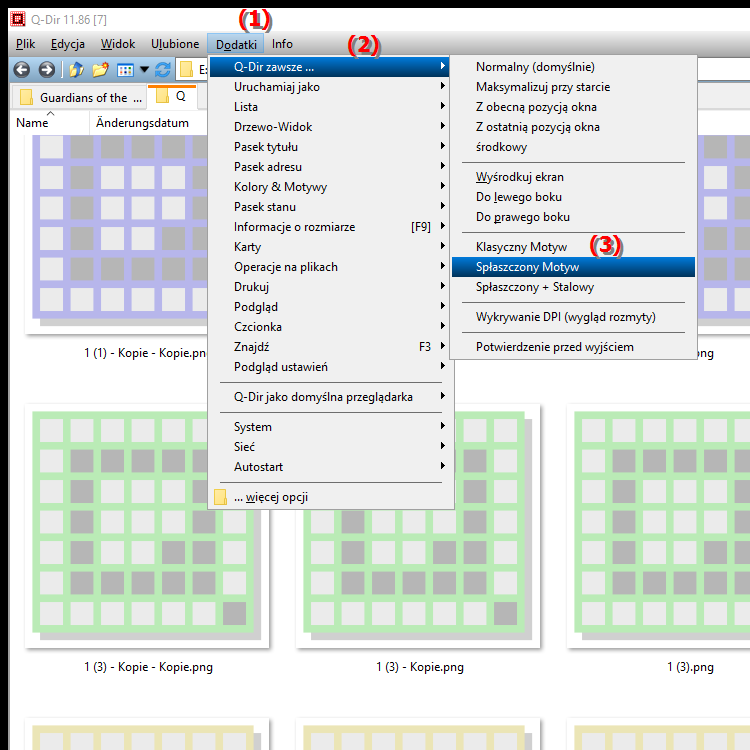
Task: Open the 'Czcionka' submenu
Action: point(329,327)
